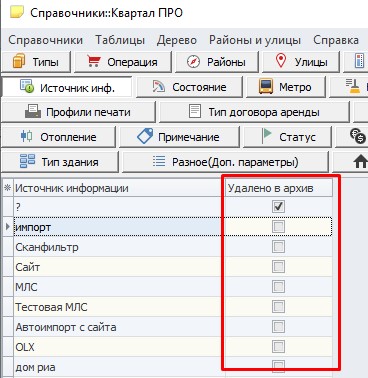Click the Улицы map pin icon

[281, 61]
